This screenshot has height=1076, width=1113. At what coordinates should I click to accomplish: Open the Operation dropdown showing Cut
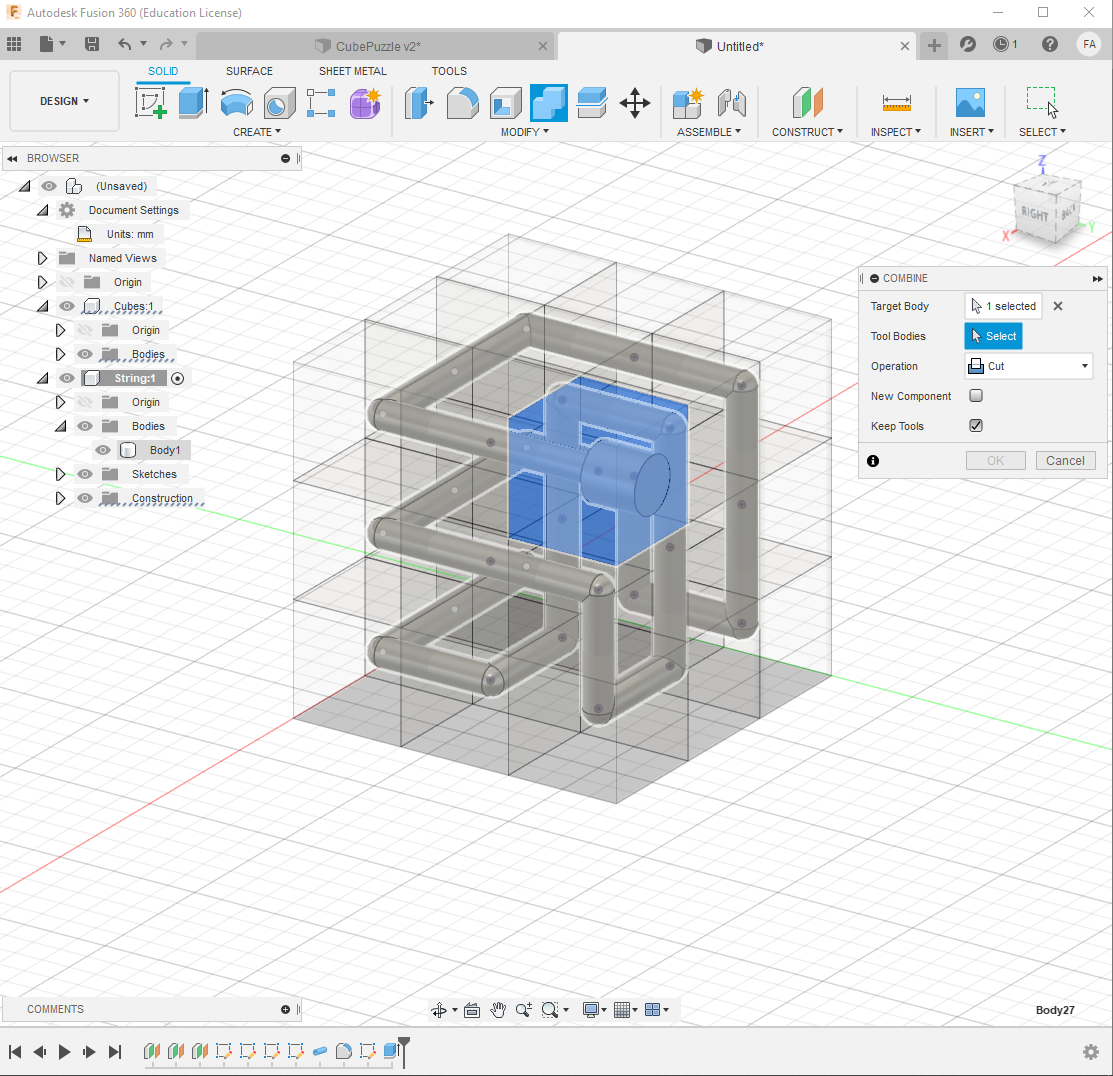pos(1028,366)
